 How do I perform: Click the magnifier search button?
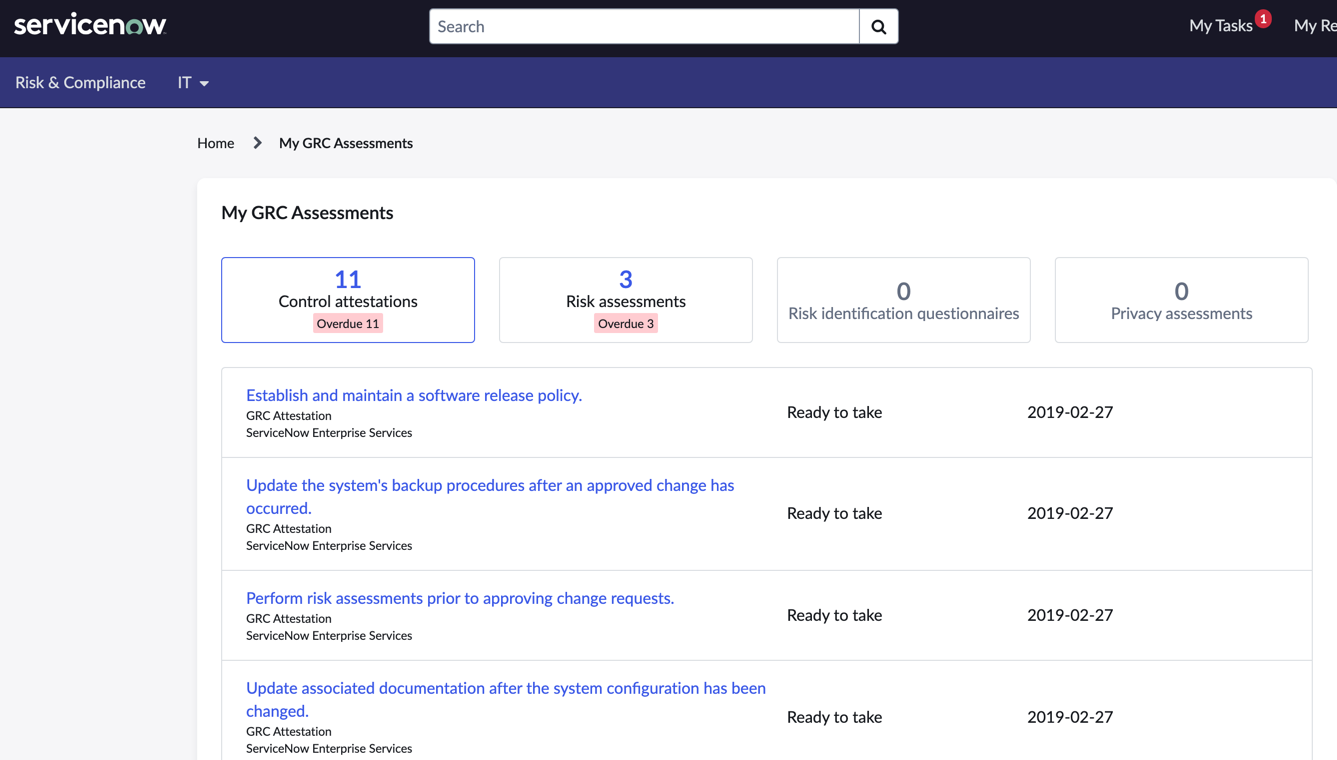click(879, 27)
